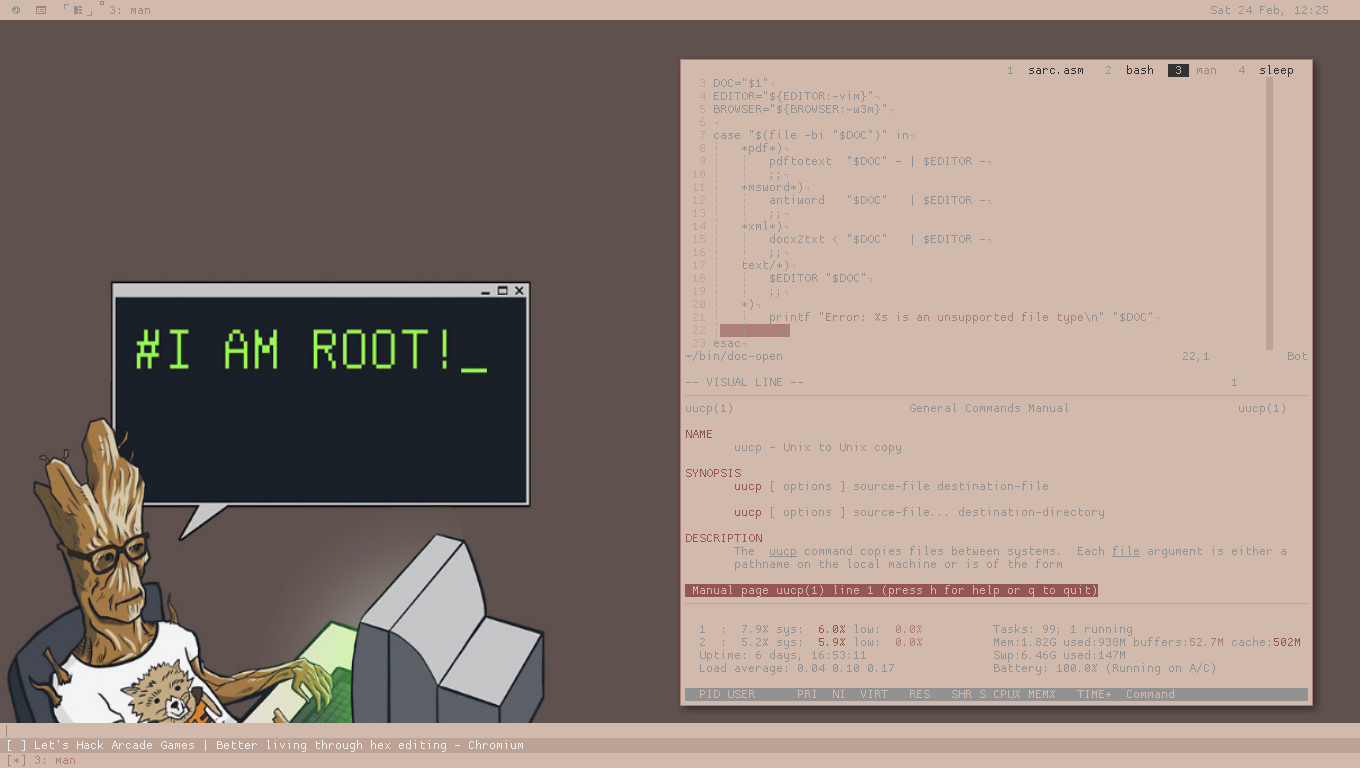
Task: Click the 'Mem:1.82G used:938M' line in htop
Action: coord(1147,642)
